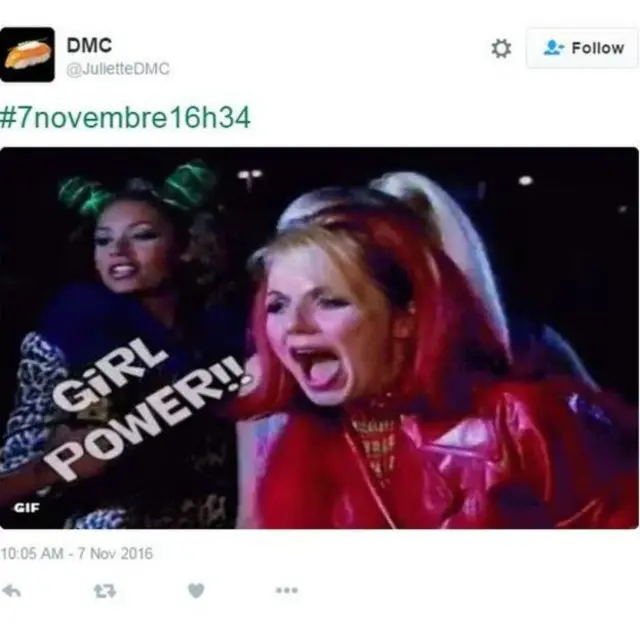
Task: Follow the DMC account
Action: coord(582,48)
